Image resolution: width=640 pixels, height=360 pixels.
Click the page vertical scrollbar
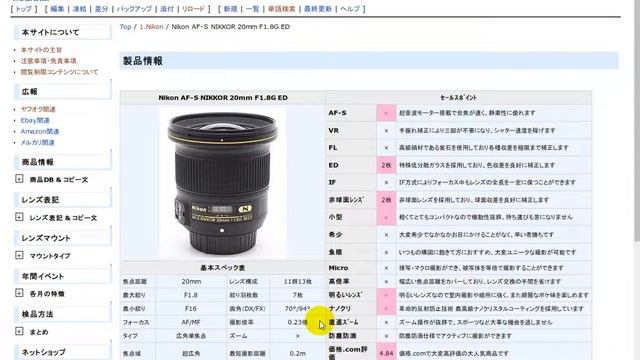click(637, 122)
